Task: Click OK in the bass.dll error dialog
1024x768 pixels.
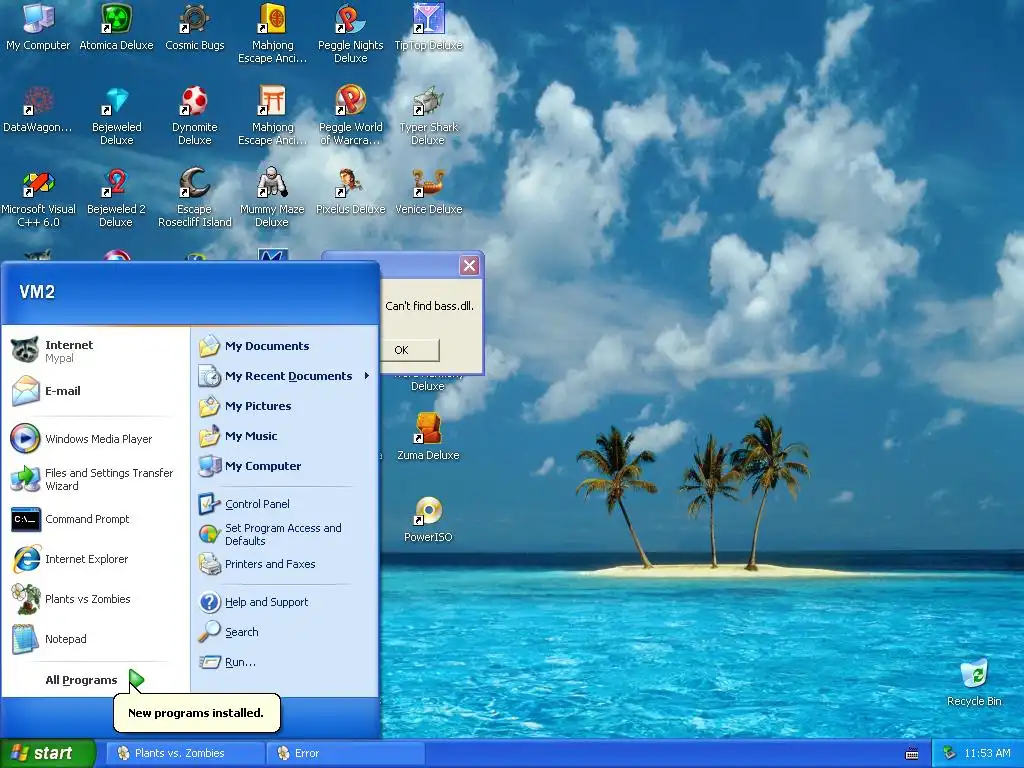Action: coord(410,350)
